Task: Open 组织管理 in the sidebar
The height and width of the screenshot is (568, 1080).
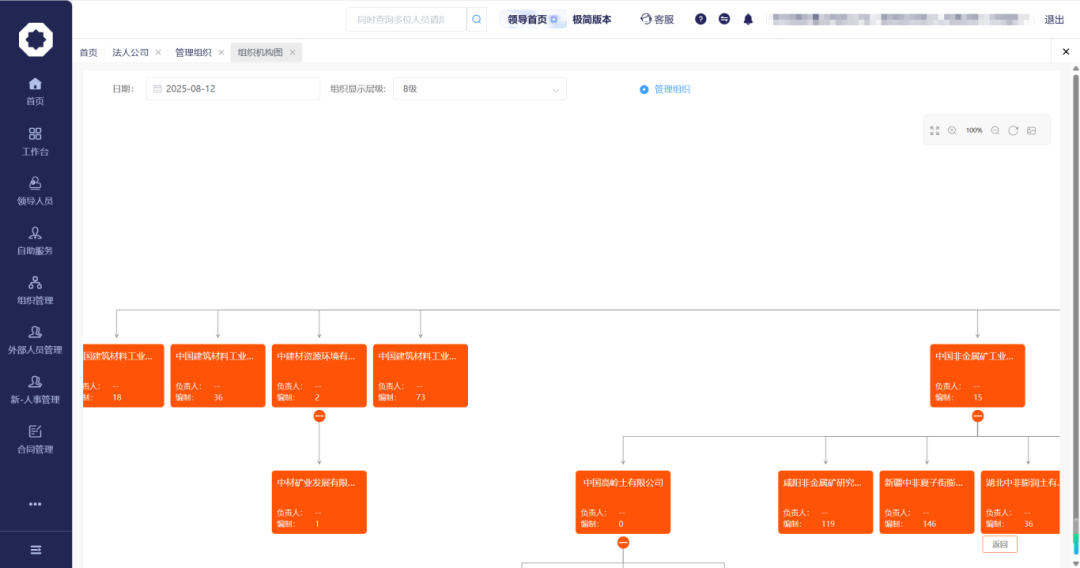Action: click(35, 290)
